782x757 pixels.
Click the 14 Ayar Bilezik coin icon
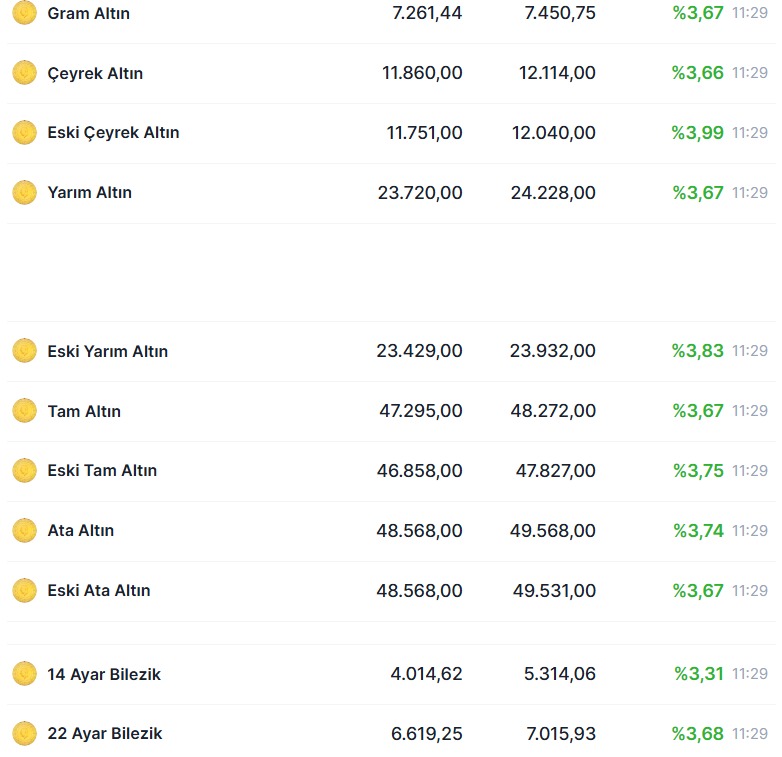[x=24, y=674]
